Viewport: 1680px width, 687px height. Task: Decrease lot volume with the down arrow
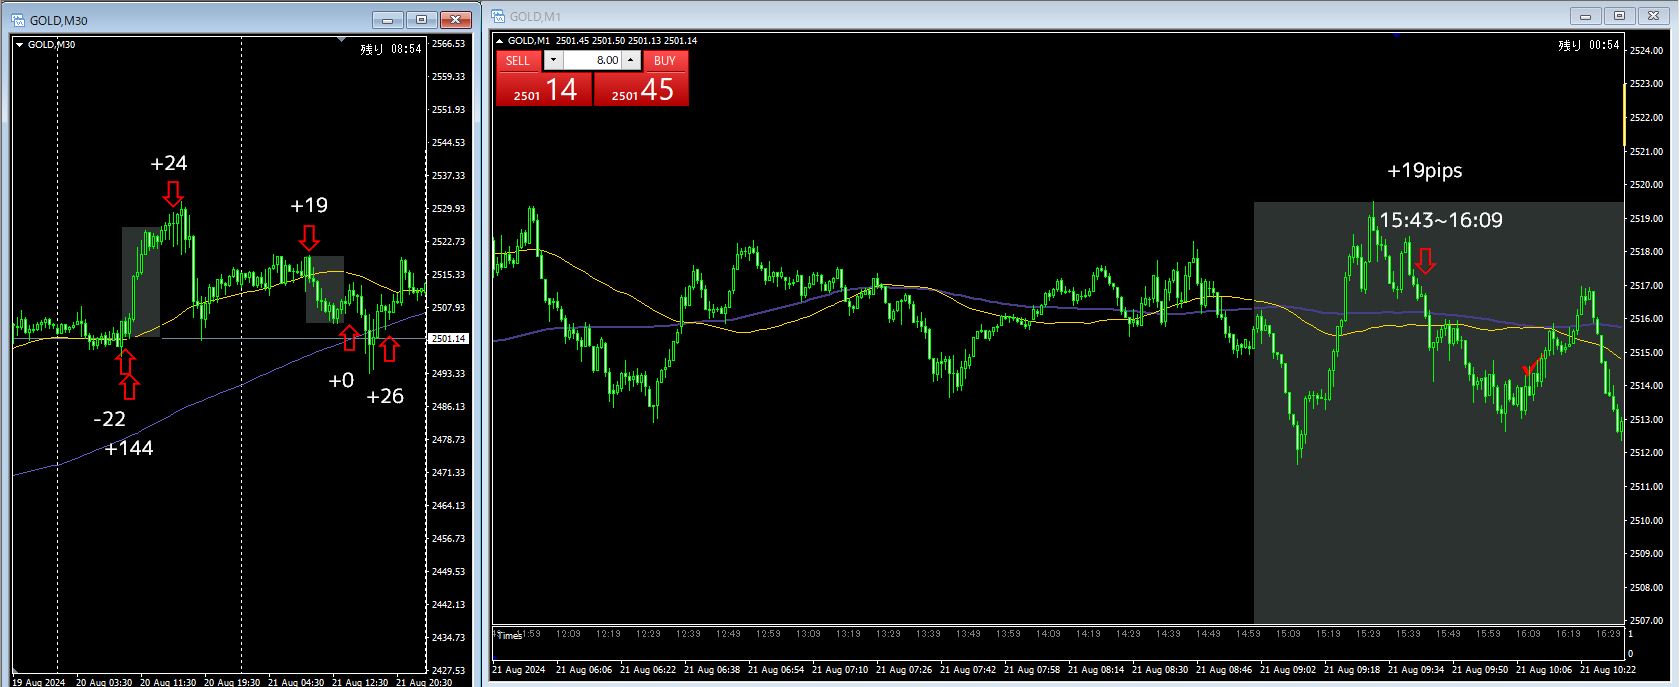click(x=553, y=60)
